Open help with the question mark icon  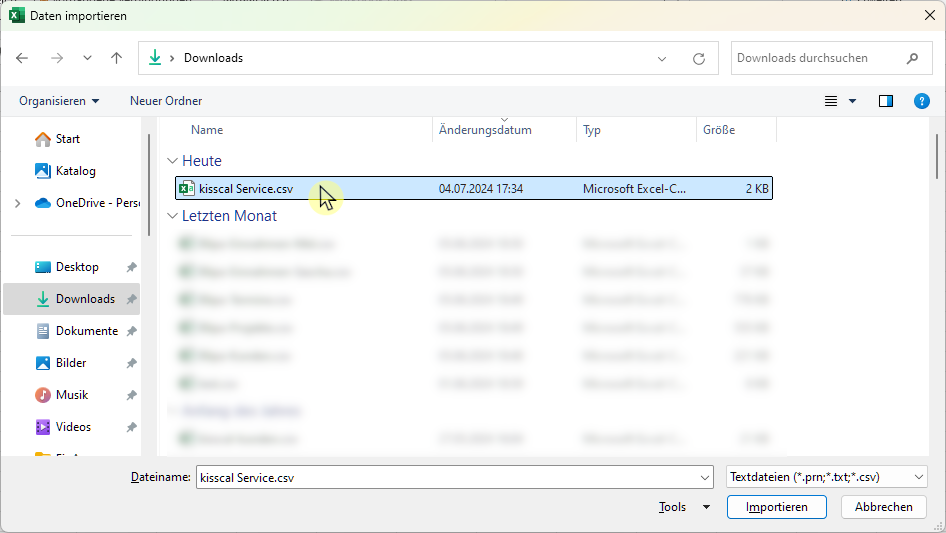tap(922, 101)
